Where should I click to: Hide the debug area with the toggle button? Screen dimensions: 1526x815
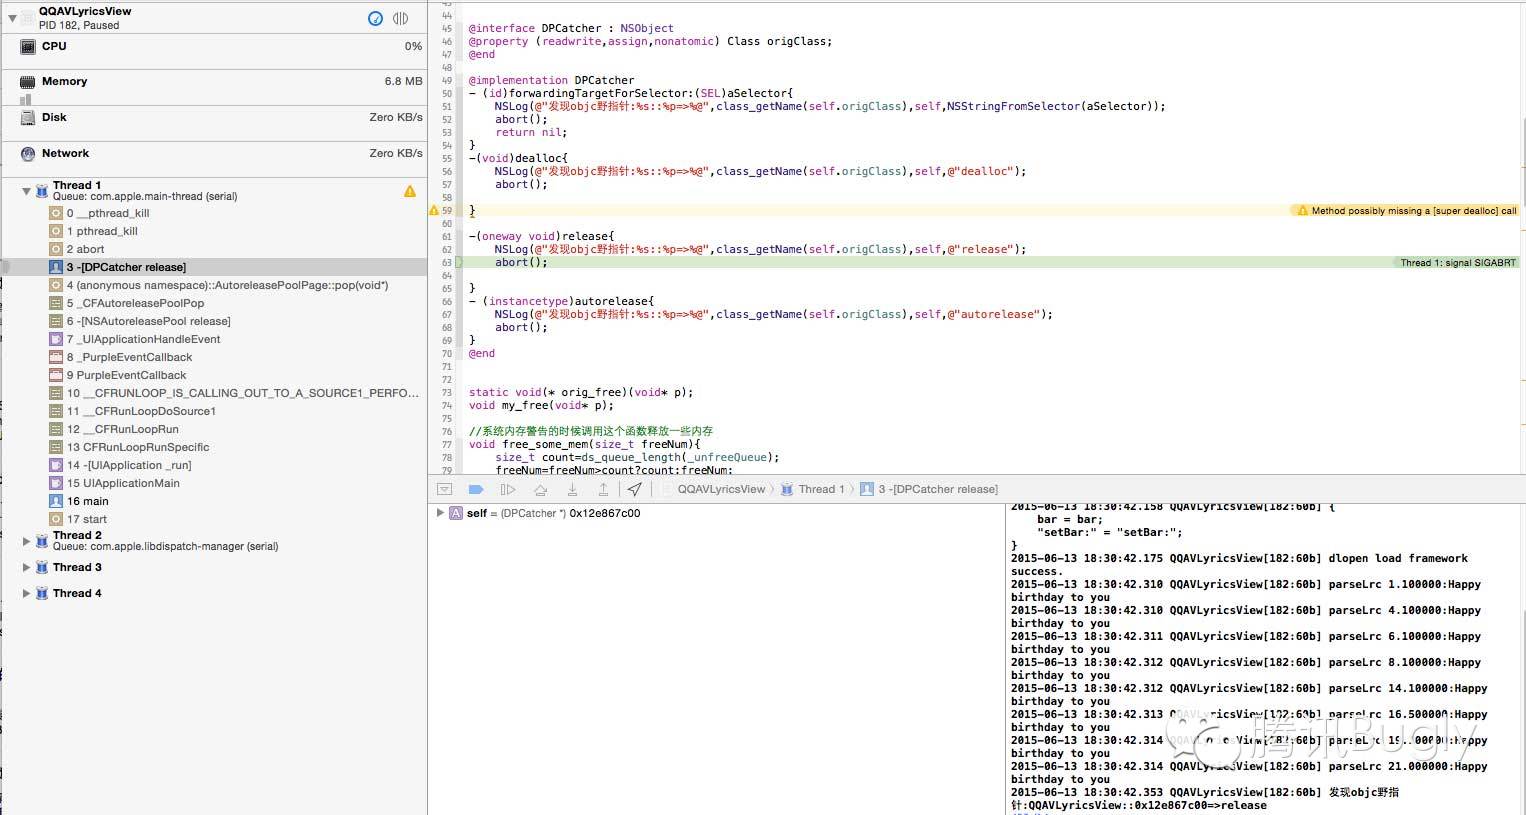pyautogui.click(x=445, y=489)
